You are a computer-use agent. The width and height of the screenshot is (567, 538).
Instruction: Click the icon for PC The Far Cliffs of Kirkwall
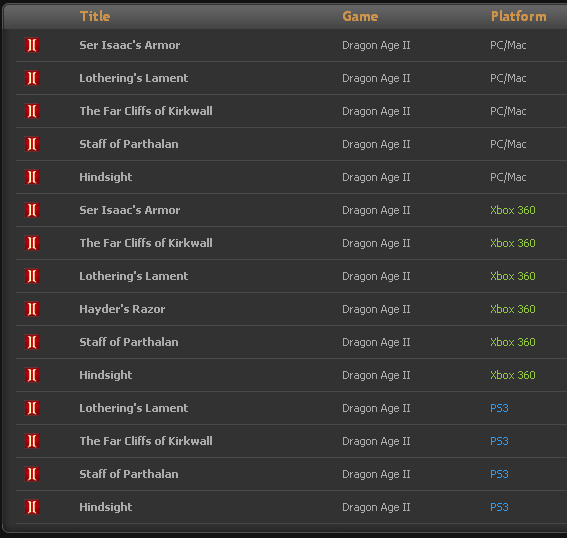coord(32,111)
